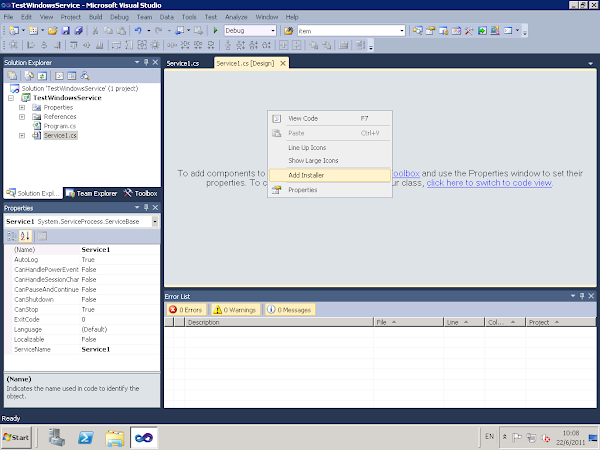This screenshot has height=450, width=600.
Task: Click the Open File folder icon
Action: pos(53,31)
